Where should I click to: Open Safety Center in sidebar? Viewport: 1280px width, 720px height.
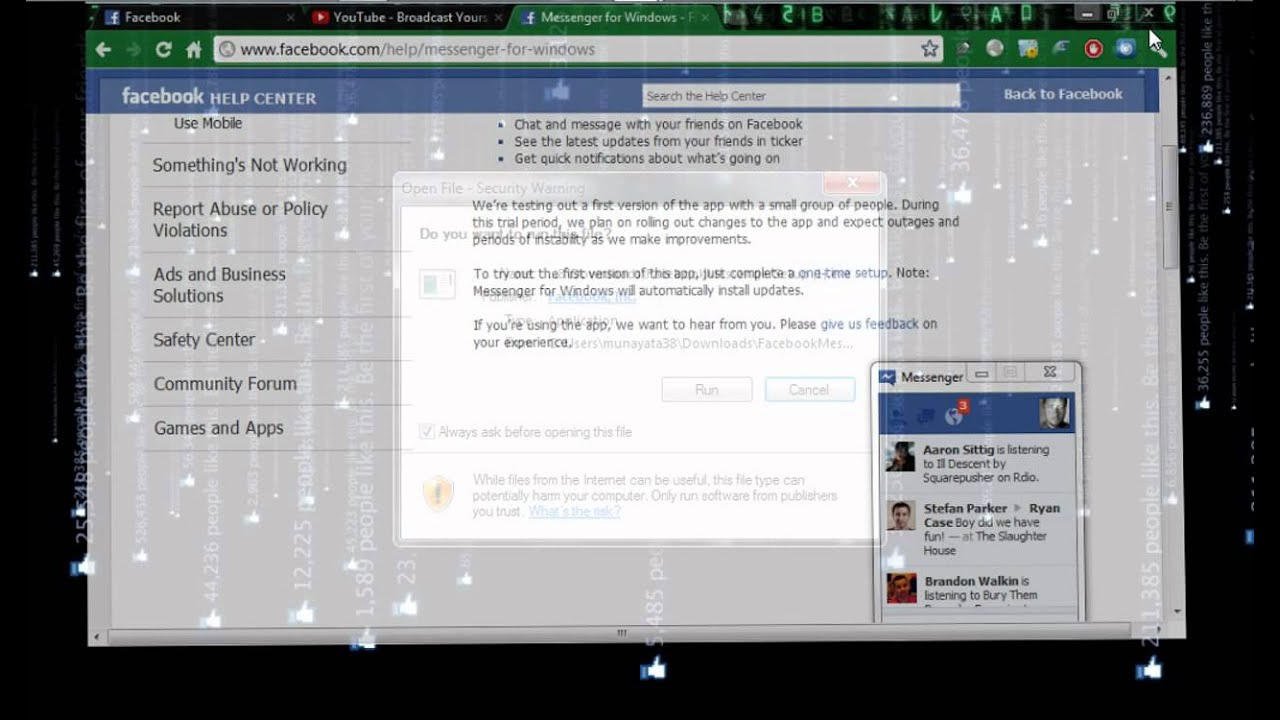pyautogui.click(x=204, y=340)
